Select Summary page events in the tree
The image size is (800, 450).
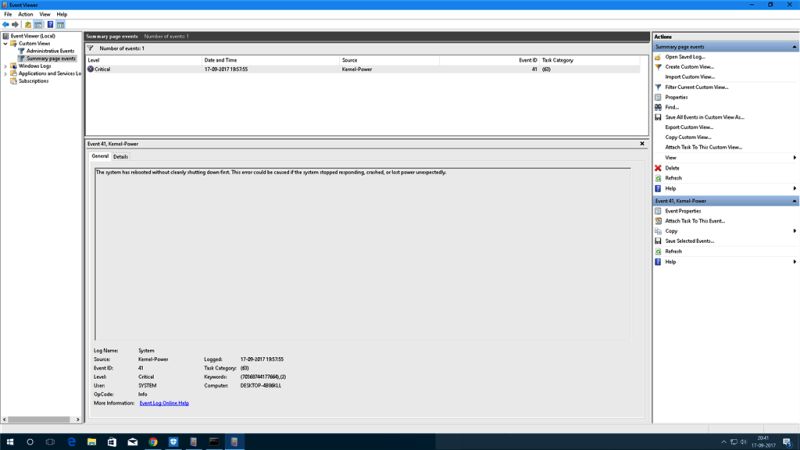tap(51, 59)
